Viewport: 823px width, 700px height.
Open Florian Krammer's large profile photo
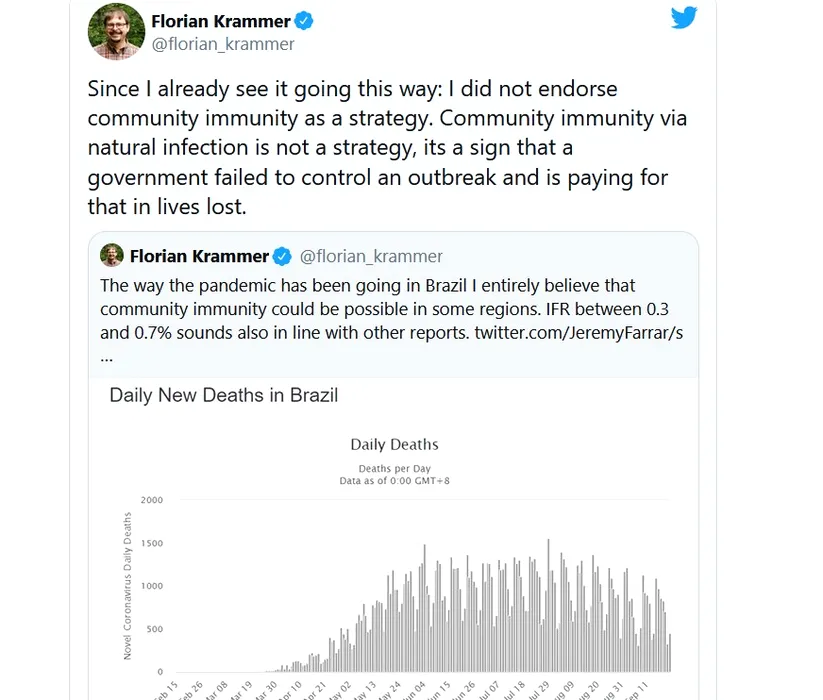click(x=116, y=32)
